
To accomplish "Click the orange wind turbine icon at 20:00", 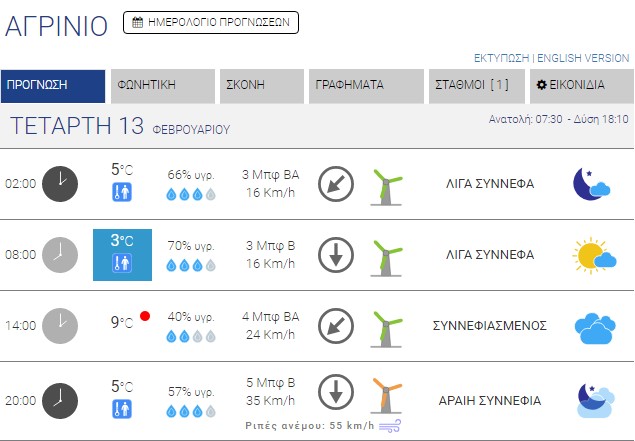I will (386, 397).
